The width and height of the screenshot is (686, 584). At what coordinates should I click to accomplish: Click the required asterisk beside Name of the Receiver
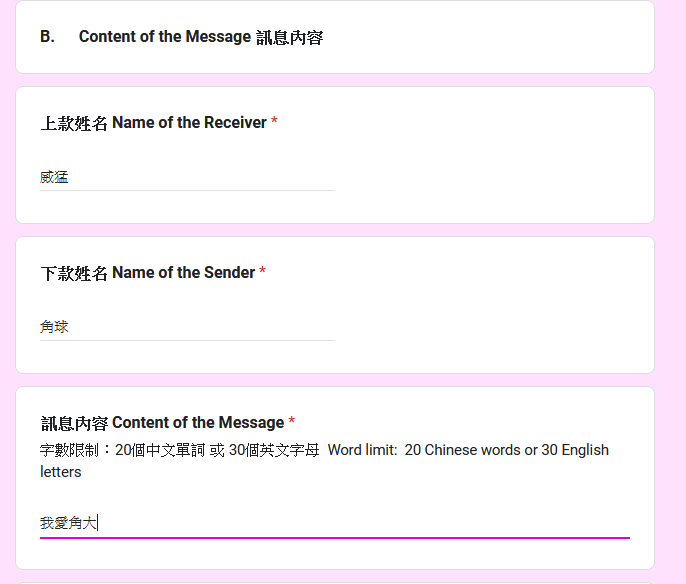click(274, 121)
